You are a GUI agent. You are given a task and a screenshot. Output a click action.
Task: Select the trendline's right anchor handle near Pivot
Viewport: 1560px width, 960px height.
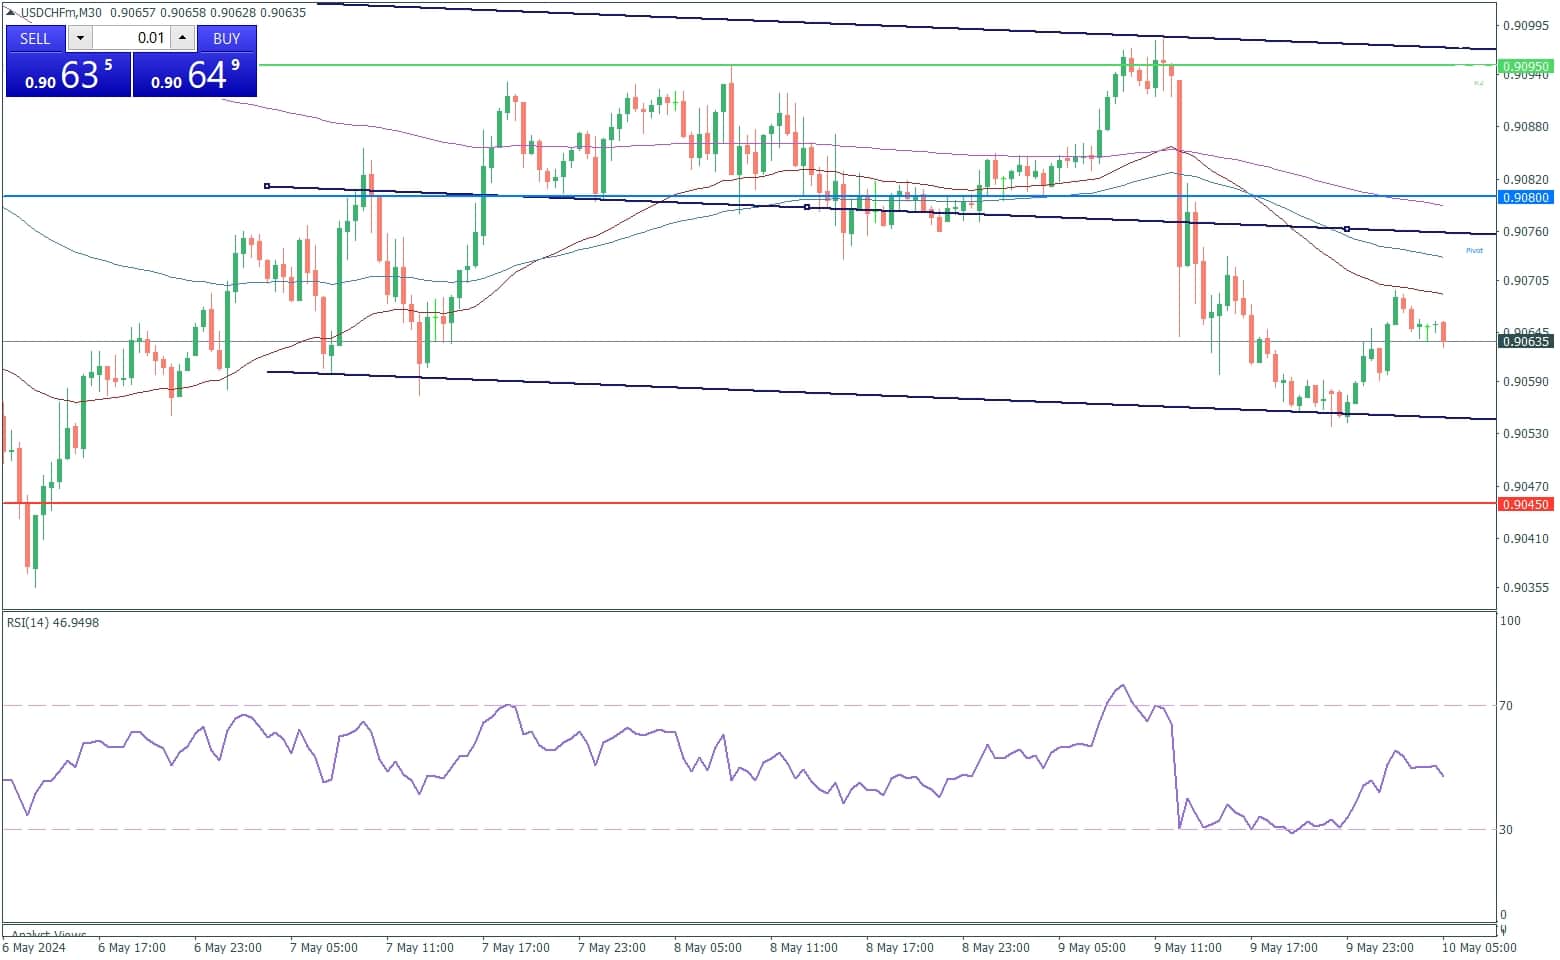[1347, 229]
